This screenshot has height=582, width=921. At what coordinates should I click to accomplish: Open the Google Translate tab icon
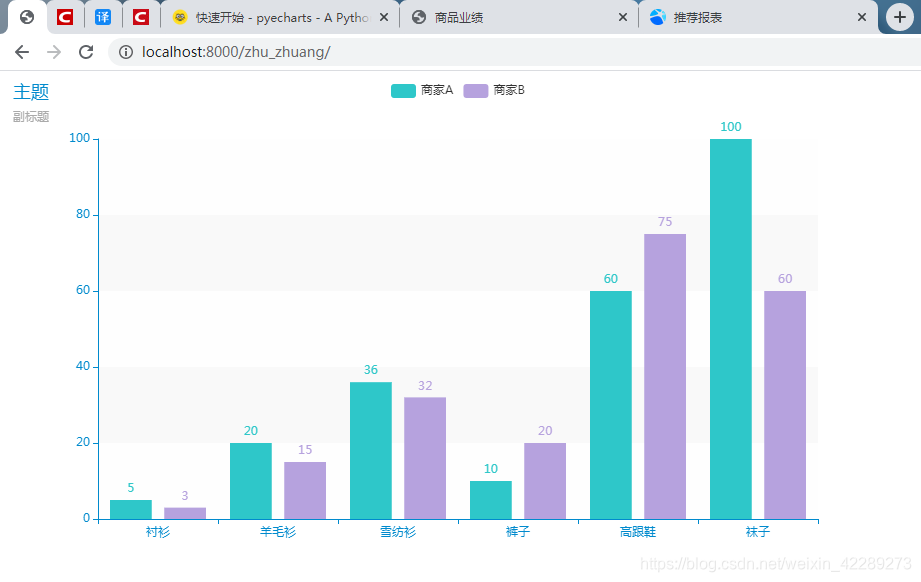[103, 16]
